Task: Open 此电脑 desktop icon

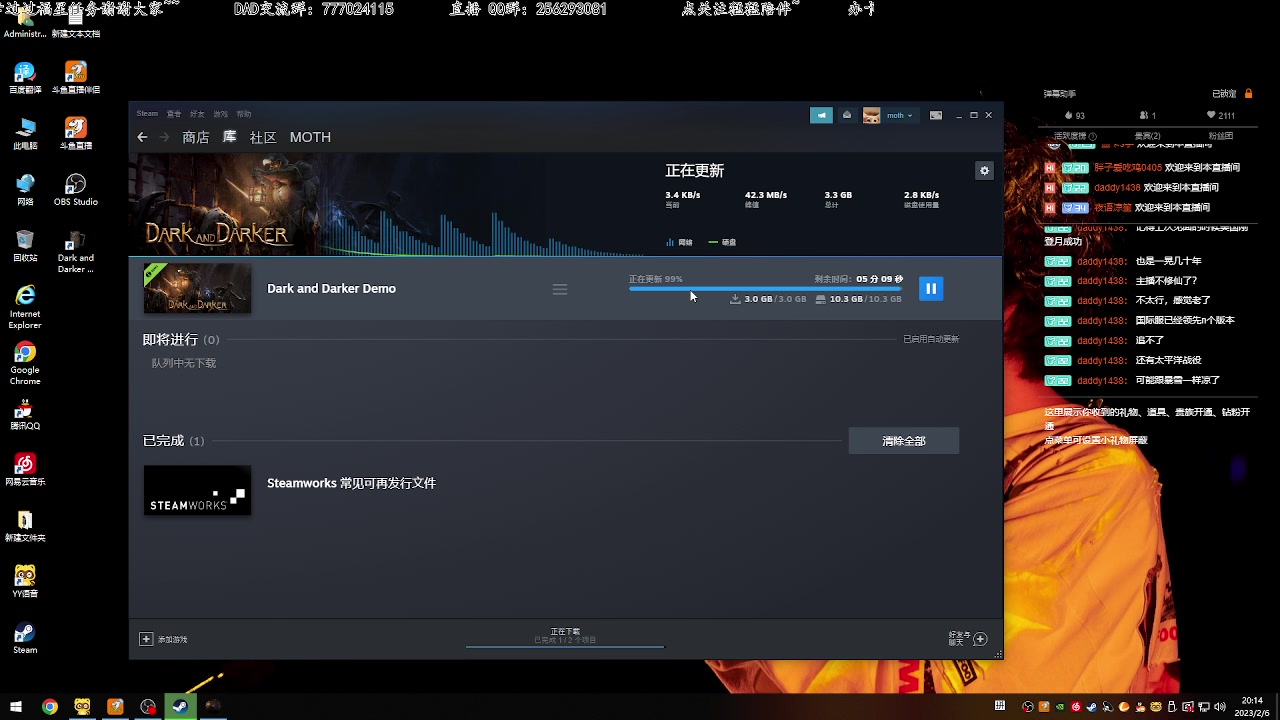Action: [x=25, y=134]
